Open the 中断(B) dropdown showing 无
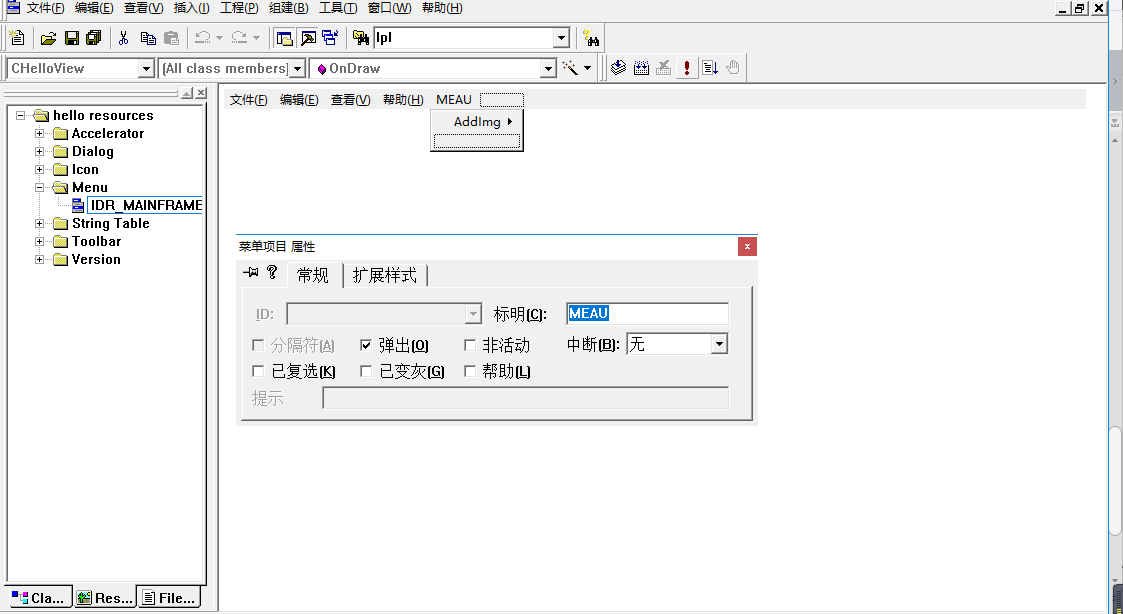The height and width of the screenshot is (614, 1123). [x=717, y=344]
